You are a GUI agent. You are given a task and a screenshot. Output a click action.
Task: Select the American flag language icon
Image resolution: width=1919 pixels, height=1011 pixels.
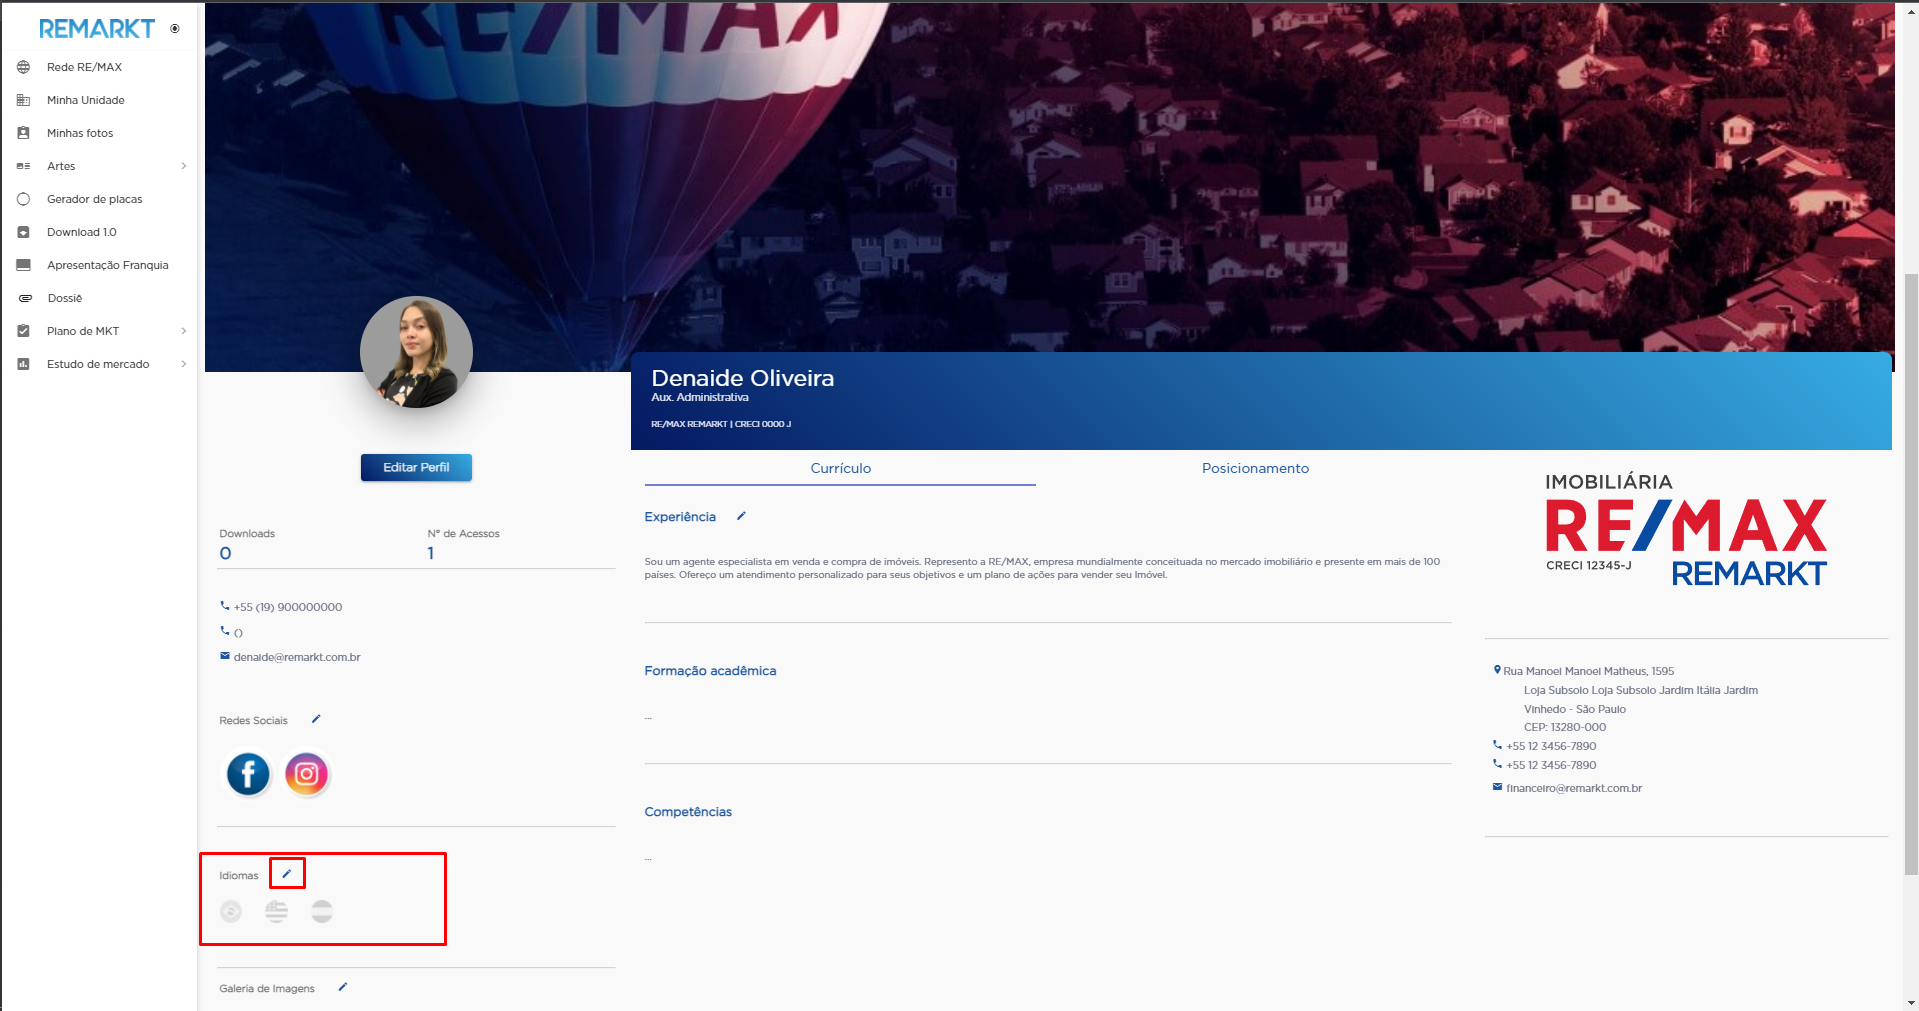click(x=277, y=911)
